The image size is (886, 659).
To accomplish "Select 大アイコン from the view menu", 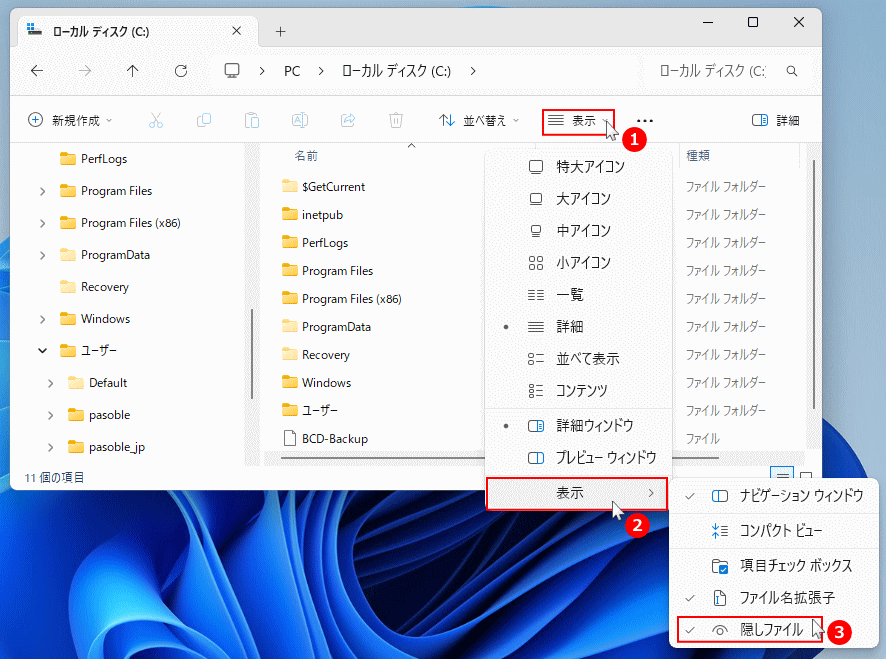I will (x=582, y=199).
